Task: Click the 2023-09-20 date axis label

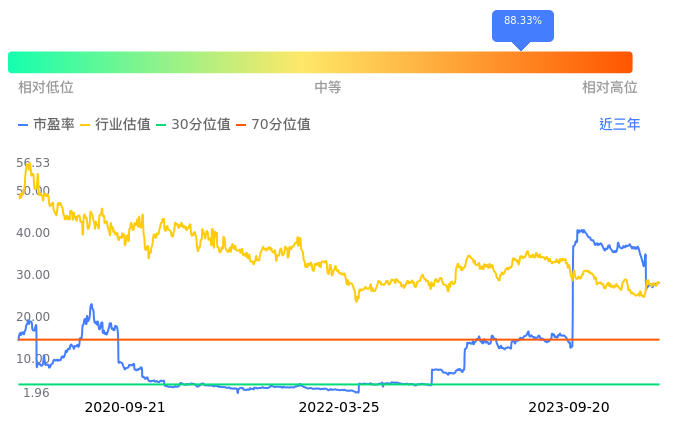Action: point(569,408)
